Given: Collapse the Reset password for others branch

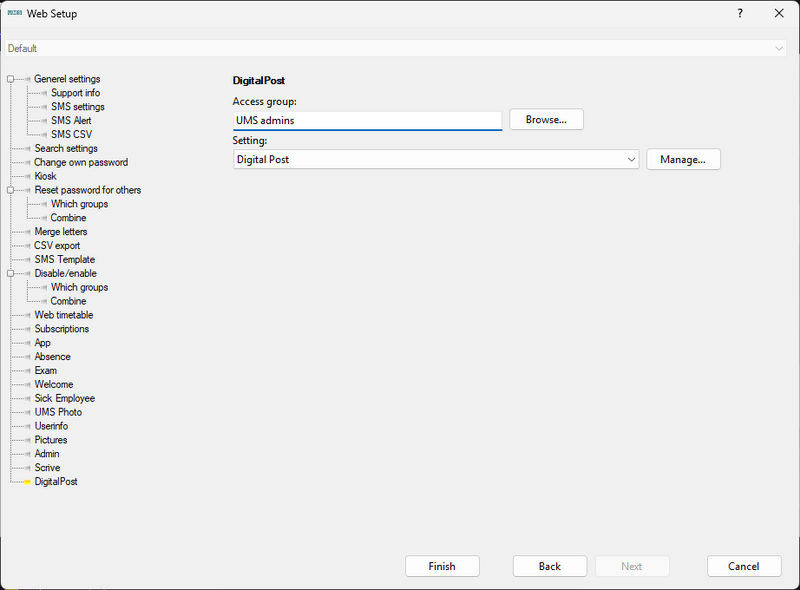Looking at the screenshot, I should click(8, 189).
